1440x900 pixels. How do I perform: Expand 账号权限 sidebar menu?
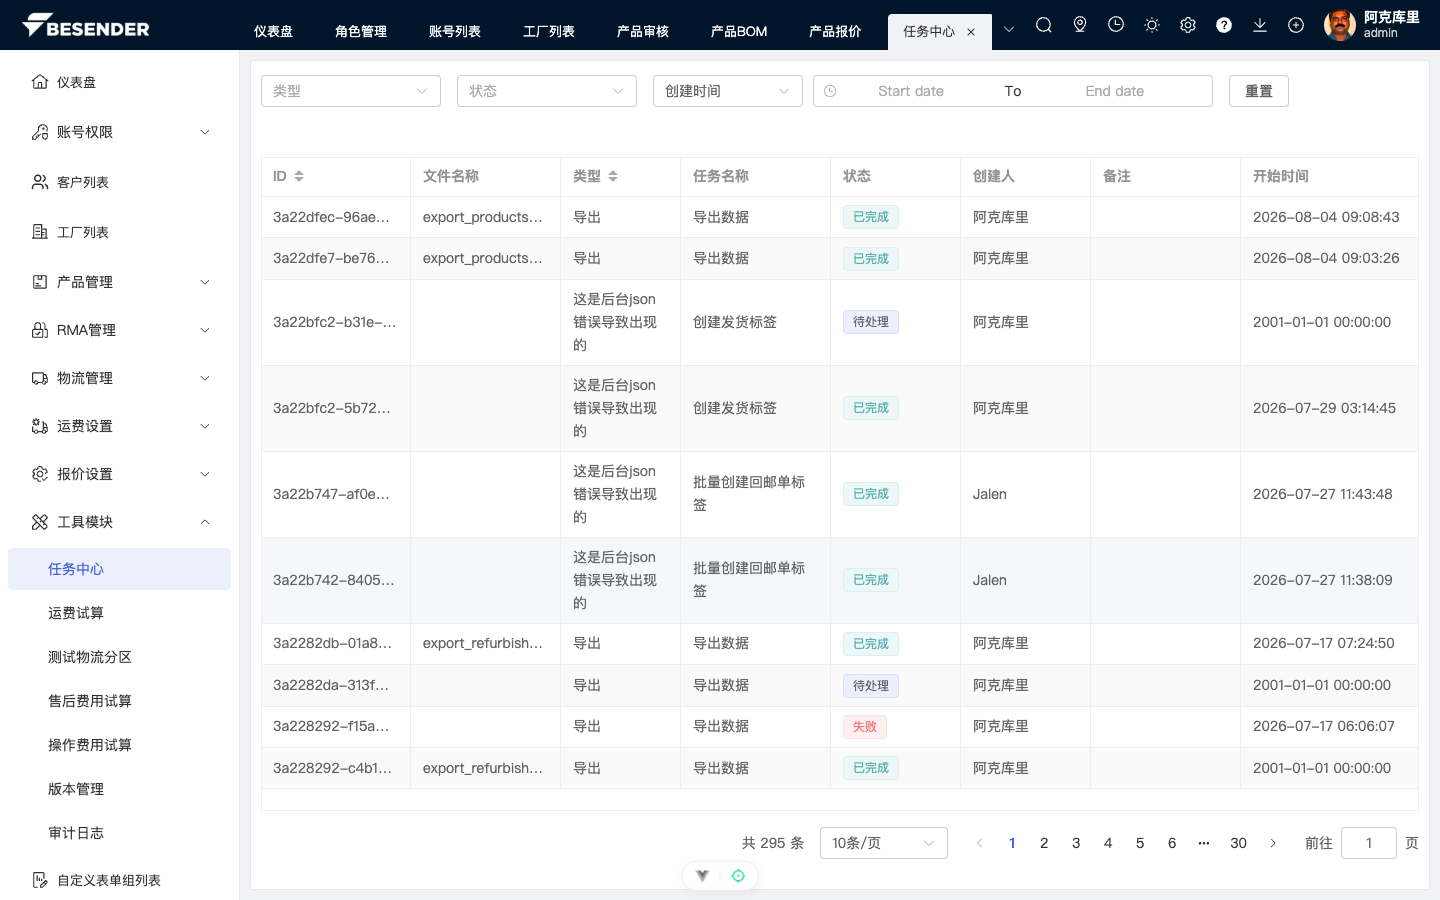(x=120, y=132)
